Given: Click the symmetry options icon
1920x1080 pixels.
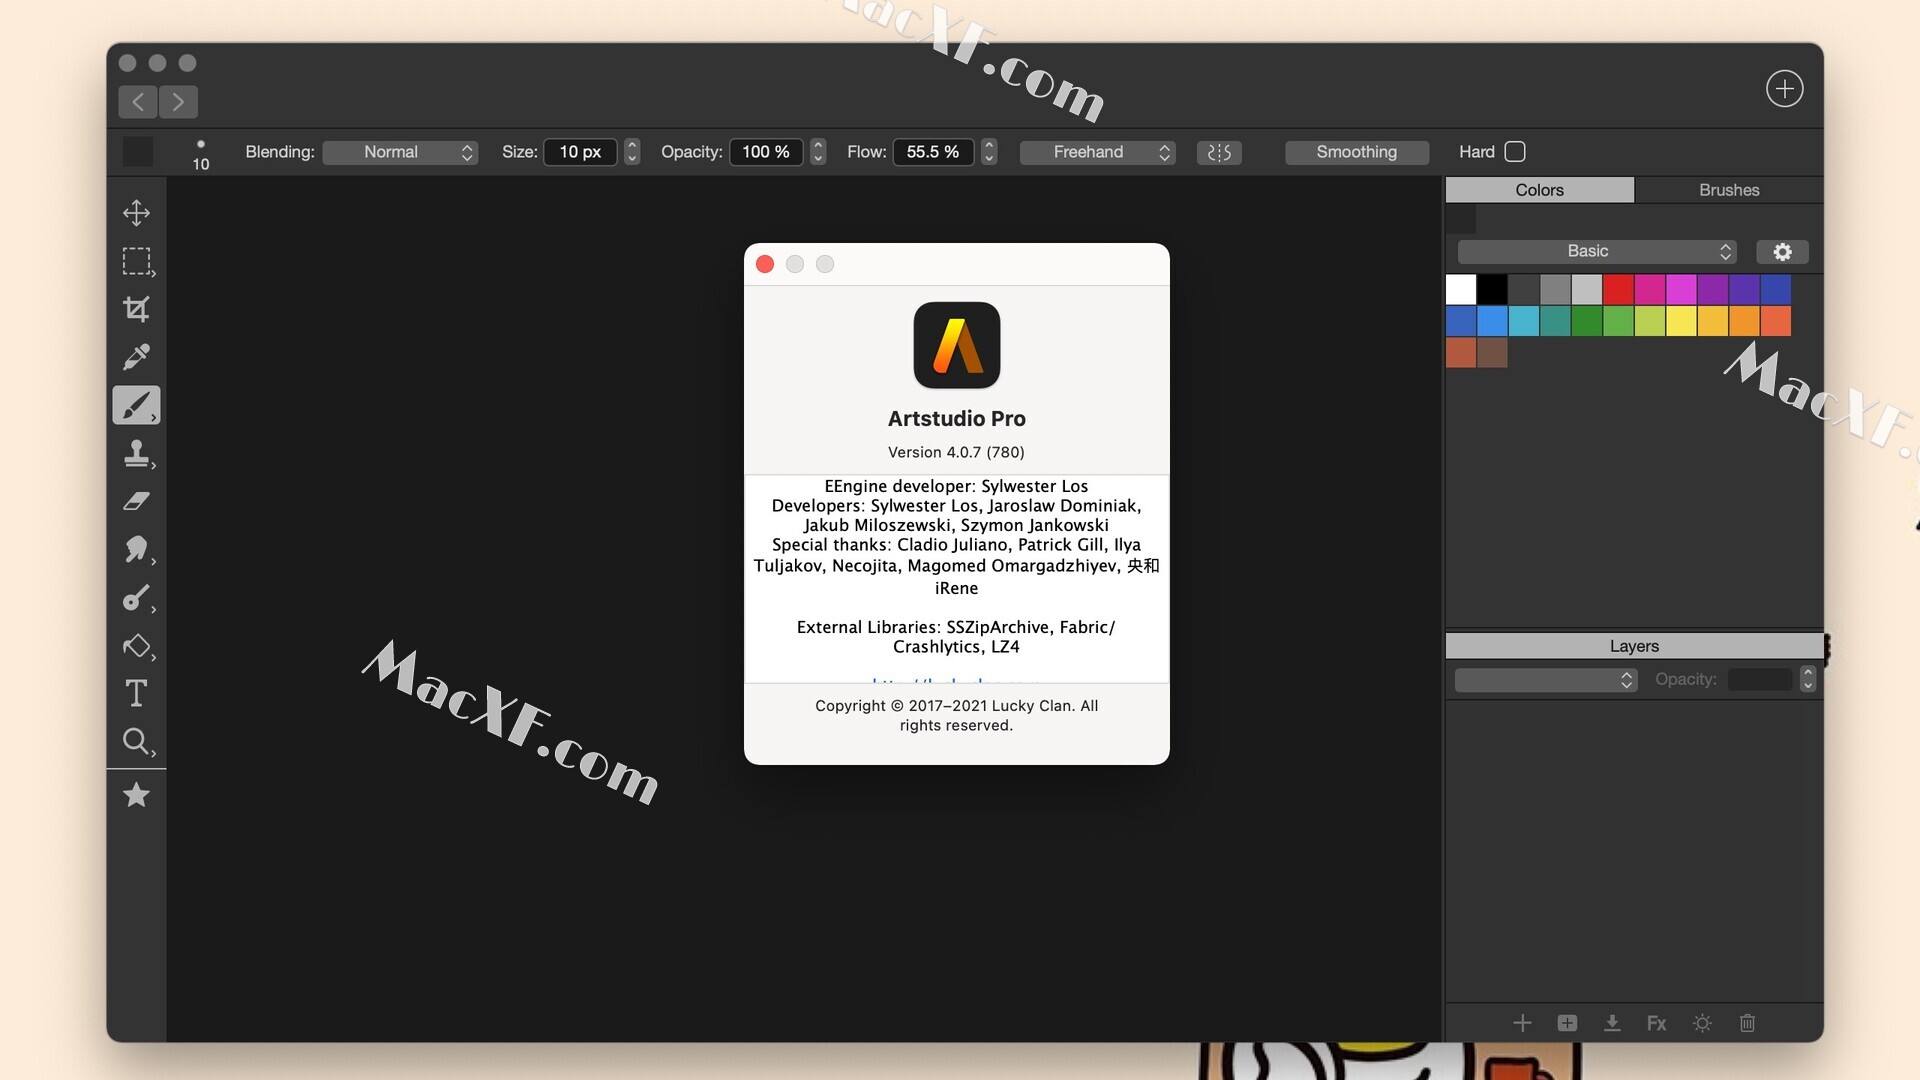Looking at the screenshot, I should pyautogui.click(x=1219, y=152).
